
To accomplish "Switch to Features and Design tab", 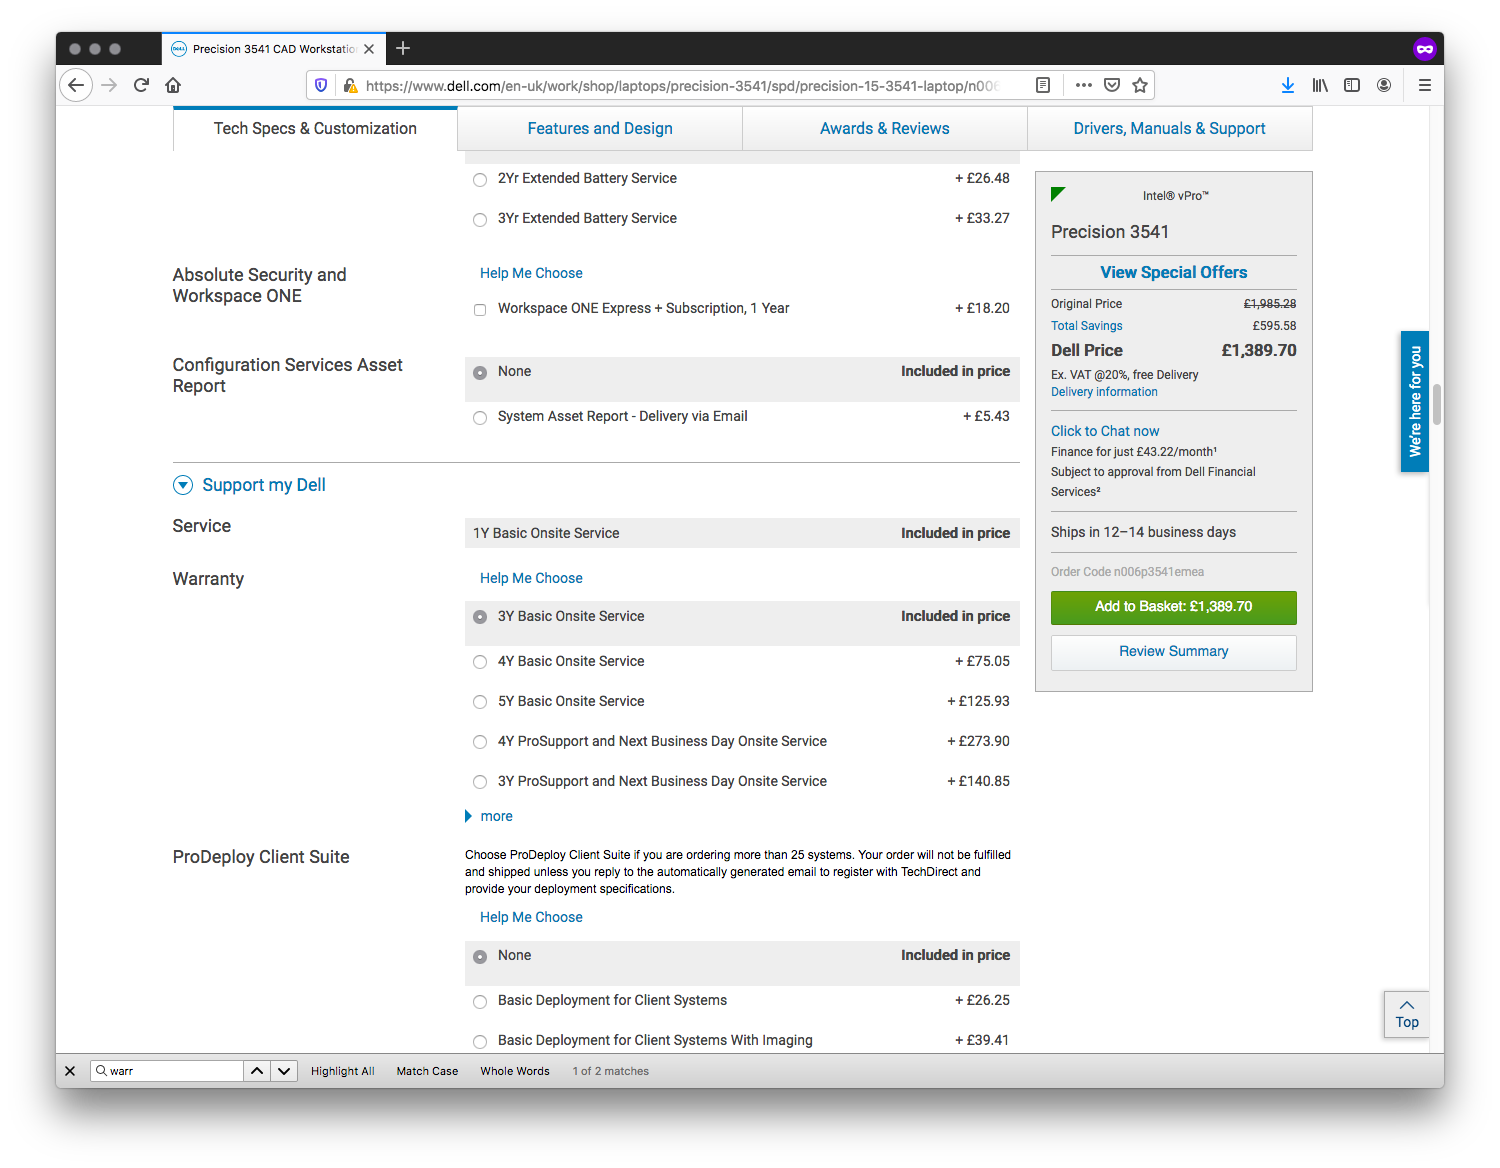I will coord(600,128).
